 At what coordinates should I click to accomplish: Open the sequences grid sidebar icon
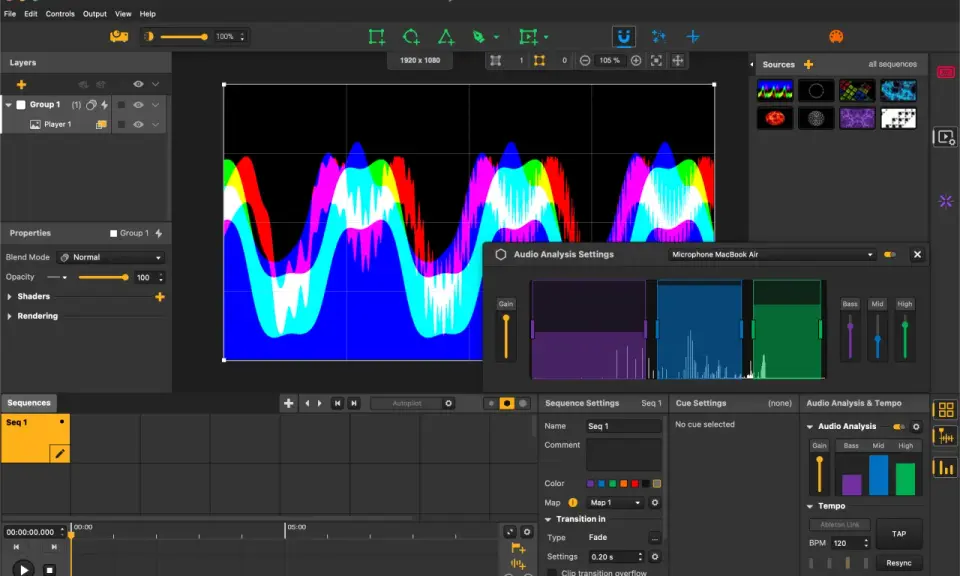945,410
